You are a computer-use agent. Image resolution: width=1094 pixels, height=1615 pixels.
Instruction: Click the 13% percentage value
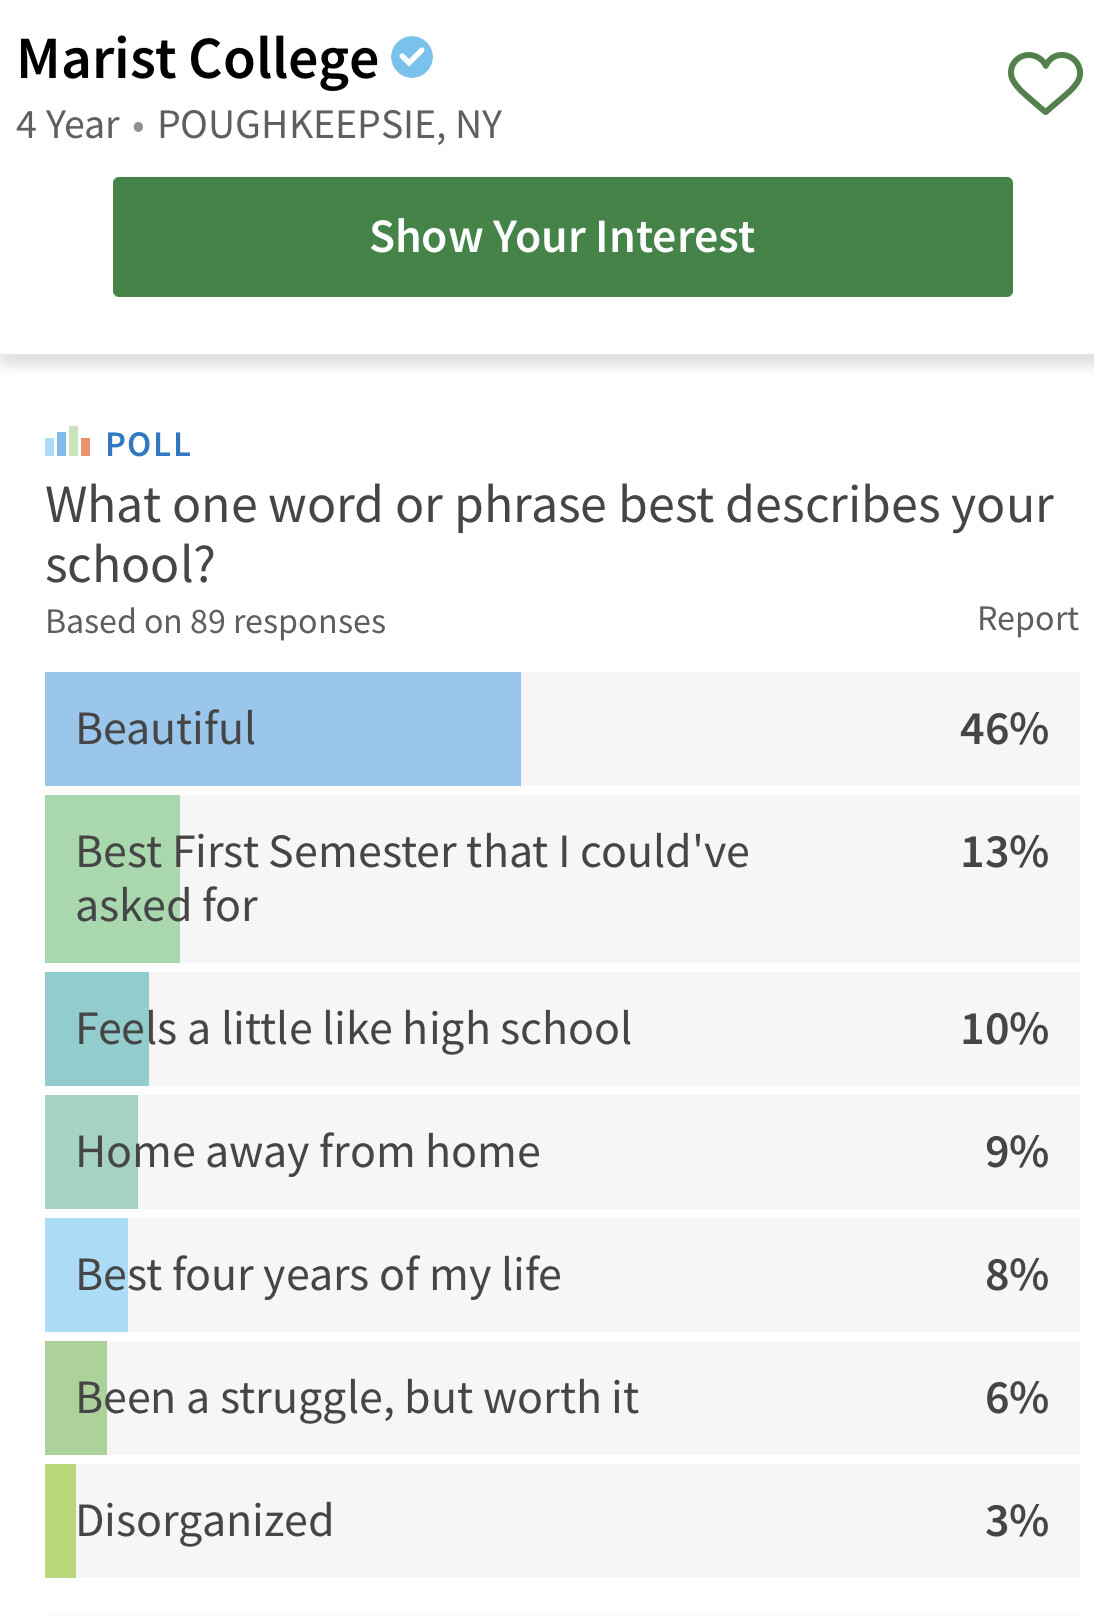click(1004, 852)
